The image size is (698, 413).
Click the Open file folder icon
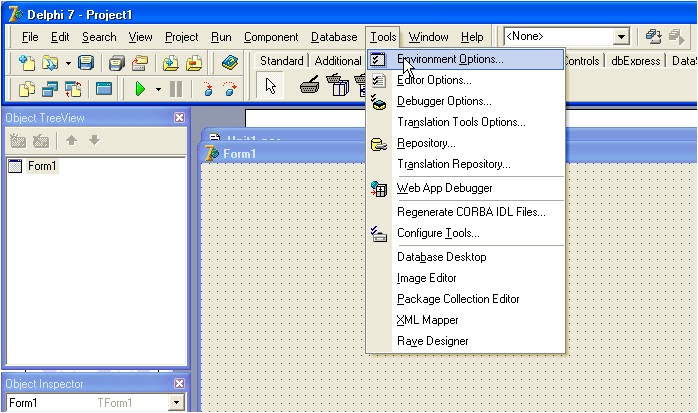[50, 63]
